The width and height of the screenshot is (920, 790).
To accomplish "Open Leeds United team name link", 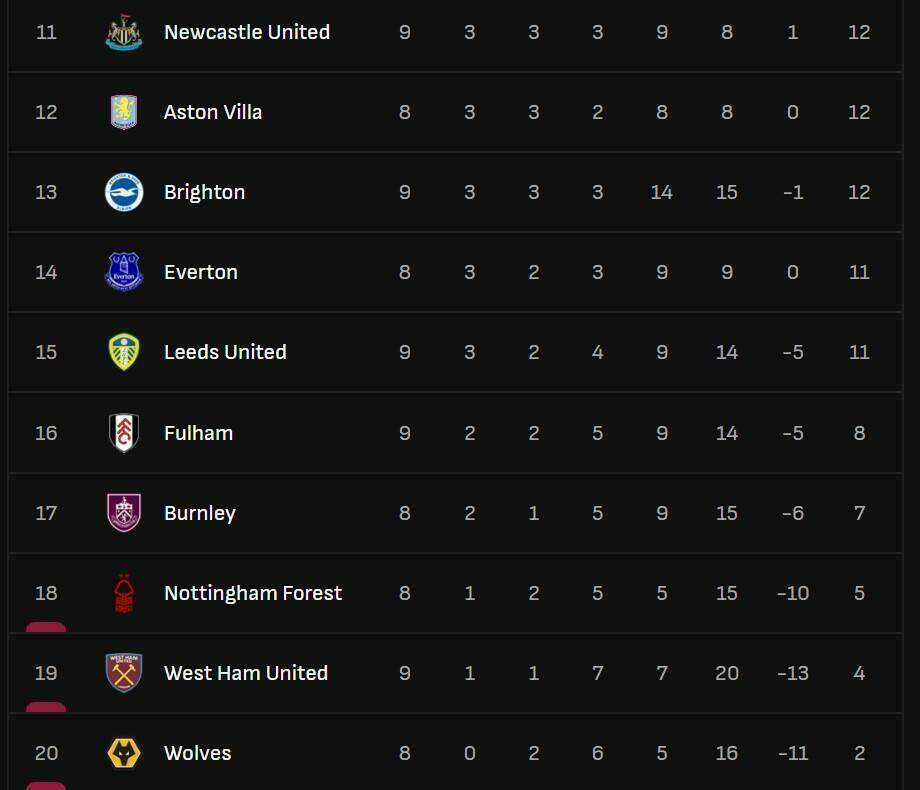I will click(225, 352).
